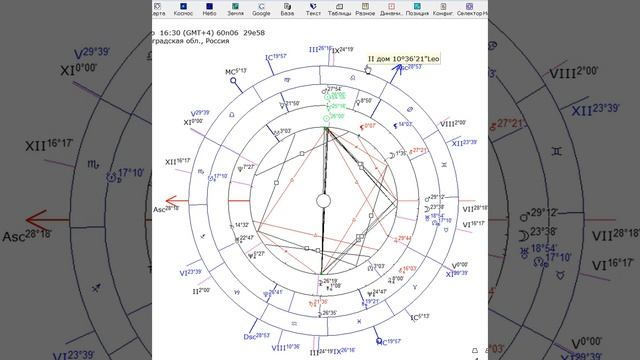Open the Селектор toolbar icon
Image resolution: width=640 pixels, height=360 pixels.
coord(469,9)
